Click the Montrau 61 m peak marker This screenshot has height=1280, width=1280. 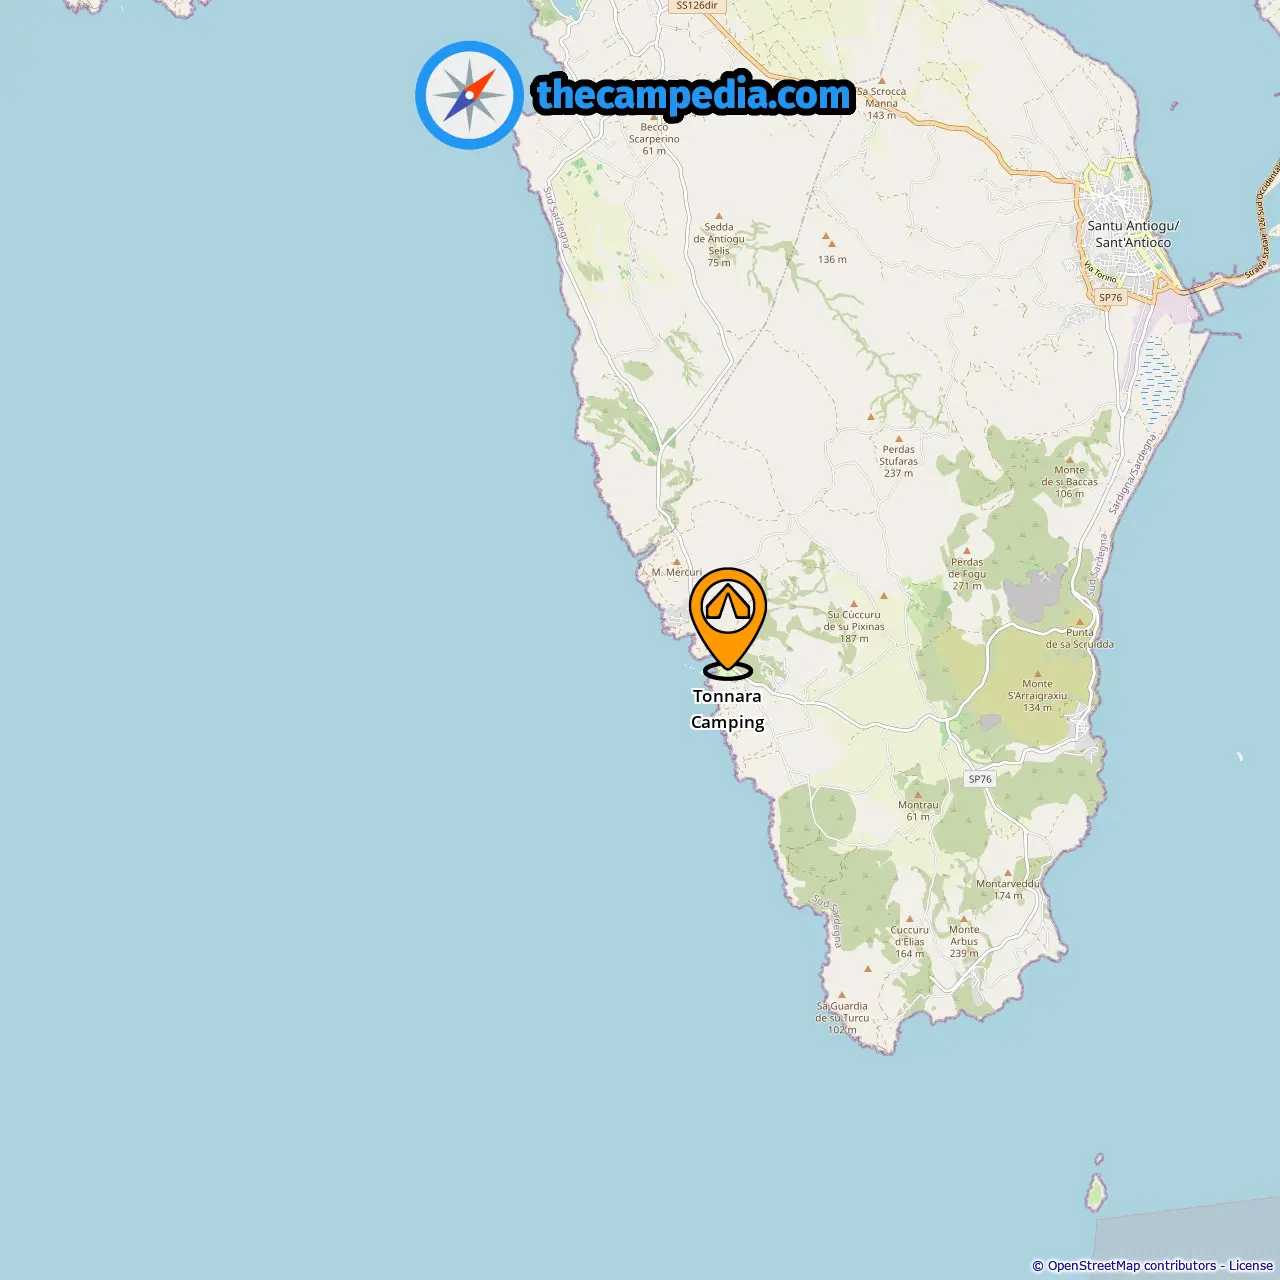point(918,794)
